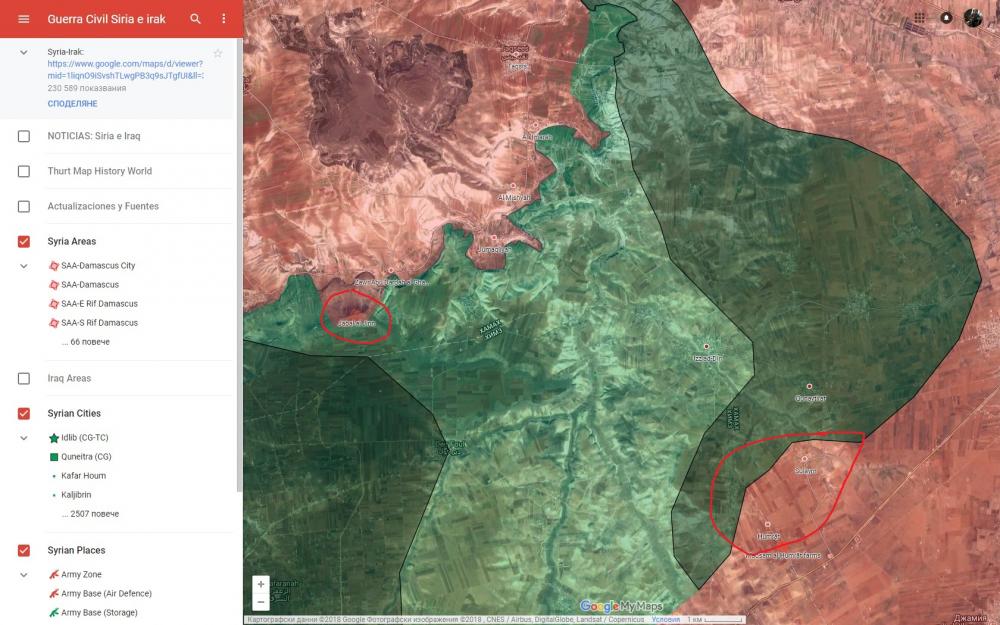This screenshot has width=1000, height=625.
Task: Collapse the Syria Areas layer list
Action: (x=24, y=266)
